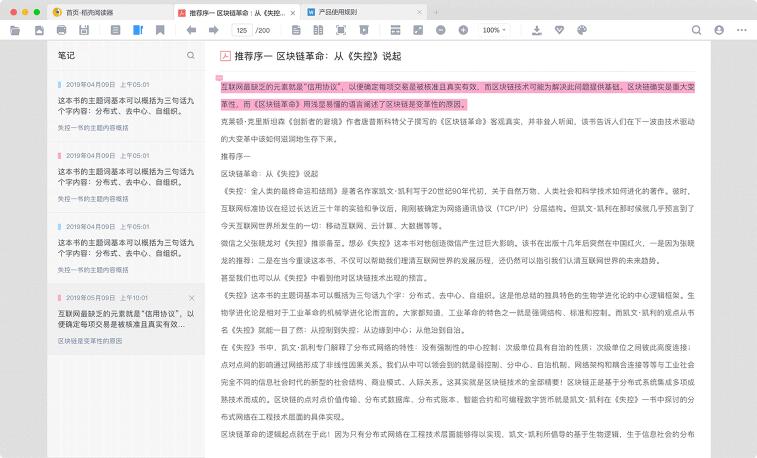Close the 产品使用规则 tab
The image size is (757, 458).
pyautogui.click(x=420, y=13)
